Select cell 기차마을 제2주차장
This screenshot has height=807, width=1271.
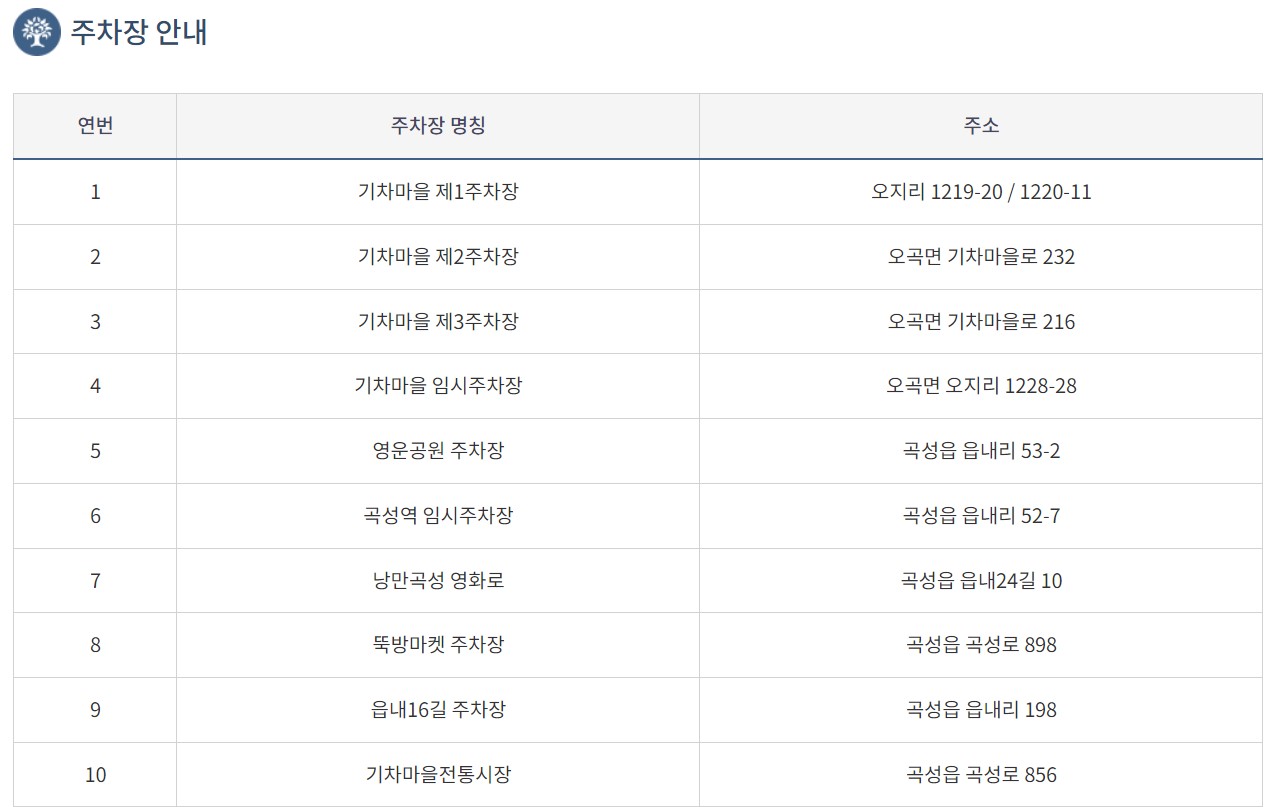point(438,257)
